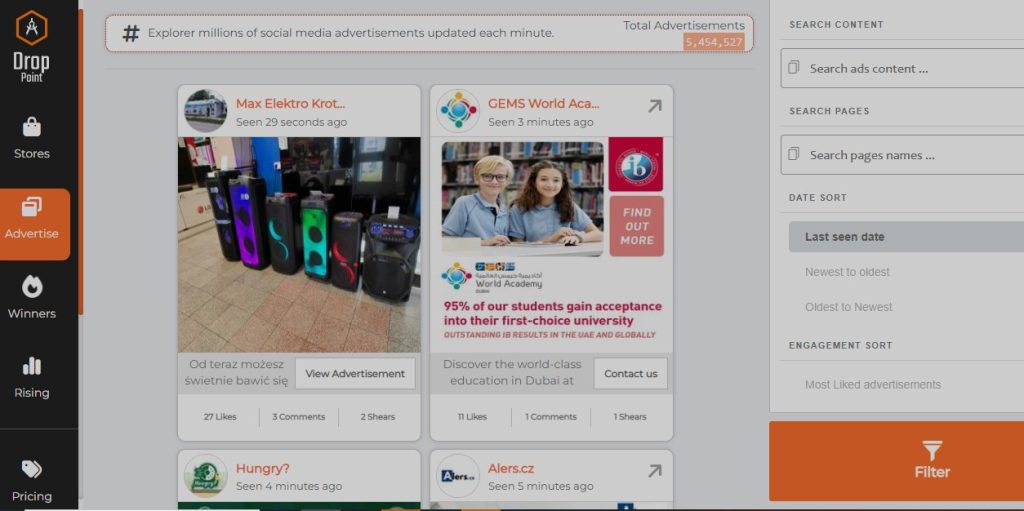
Task: Click Seen 4 minutes ago text
Action: 289,486
